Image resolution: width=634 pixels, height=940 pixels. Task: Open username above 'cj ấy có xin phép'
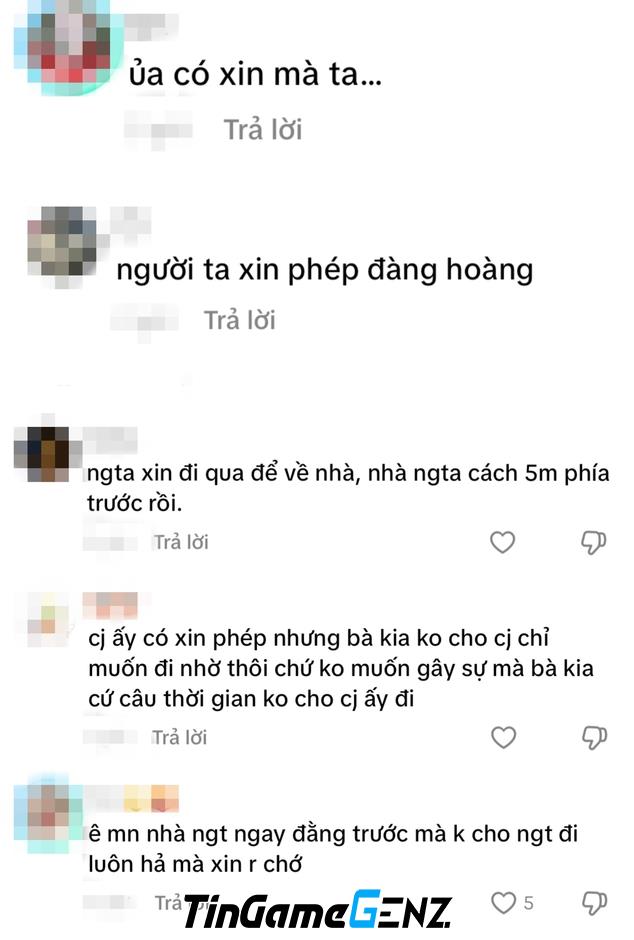[110, 605]
